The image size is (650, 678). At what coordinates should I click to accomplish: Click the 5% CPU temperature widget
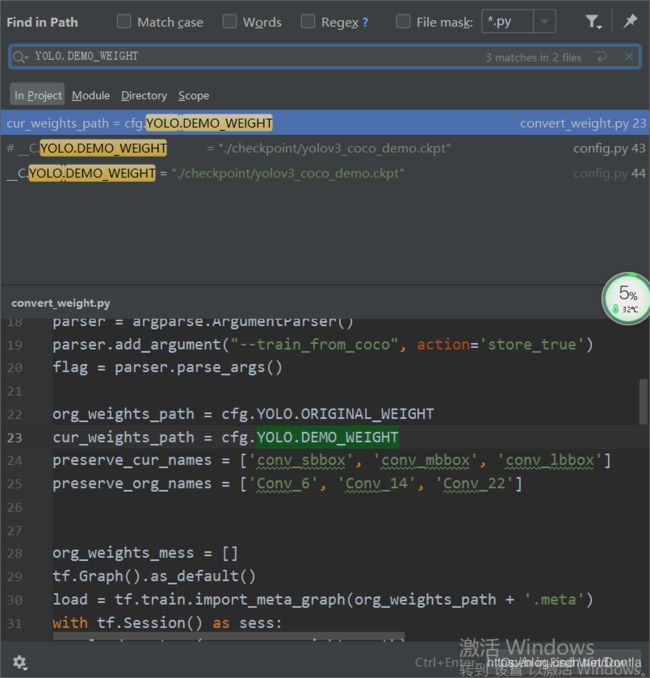(626, 298)
